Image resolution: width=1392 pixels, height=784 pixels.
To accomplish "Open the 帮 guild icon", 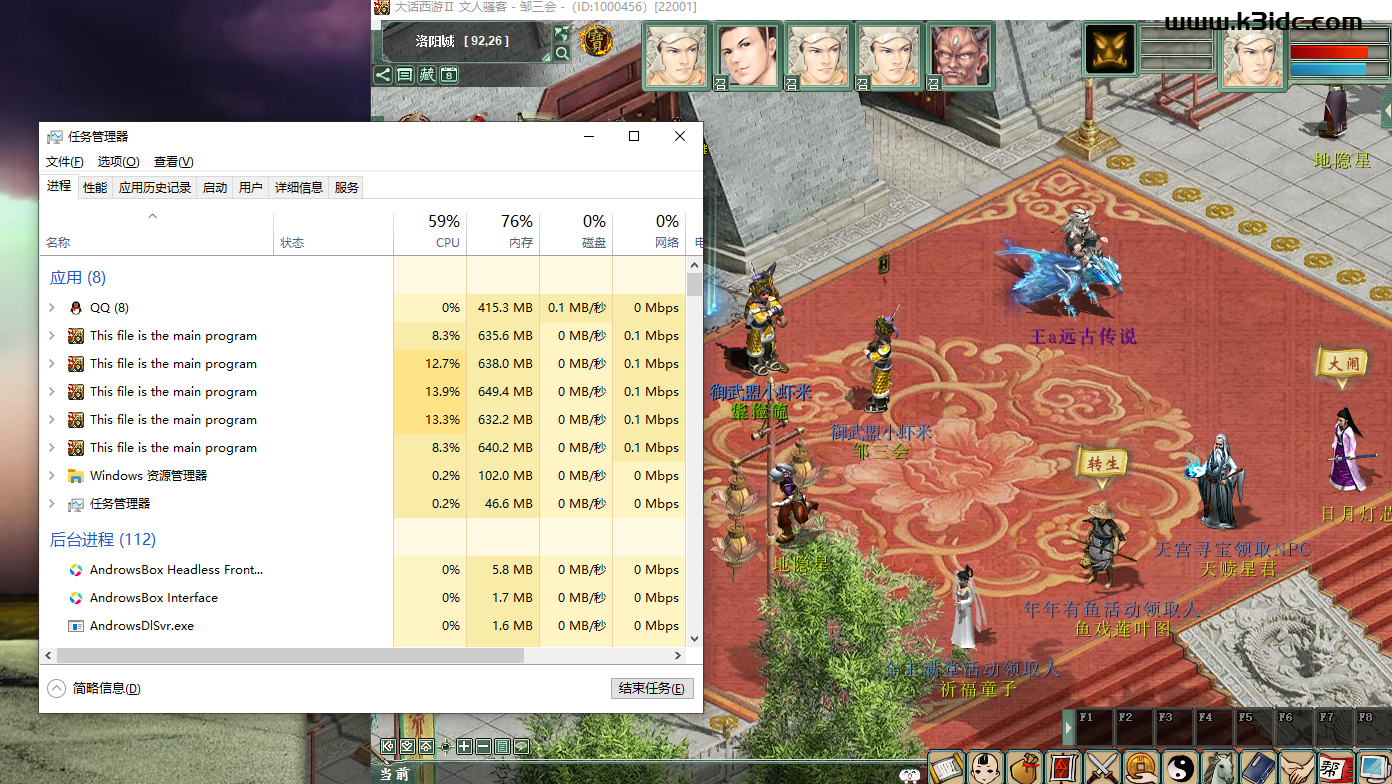I will point(1334,768).
